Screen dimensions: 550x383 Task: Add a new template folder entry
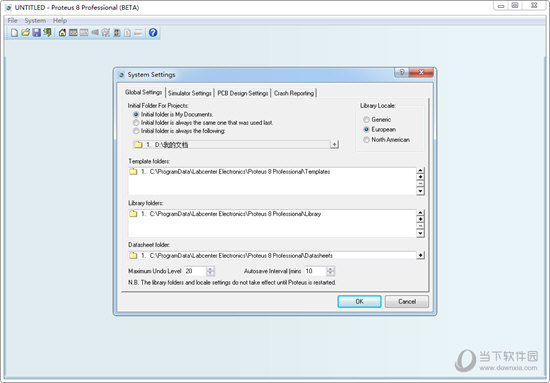click(420, 177)
